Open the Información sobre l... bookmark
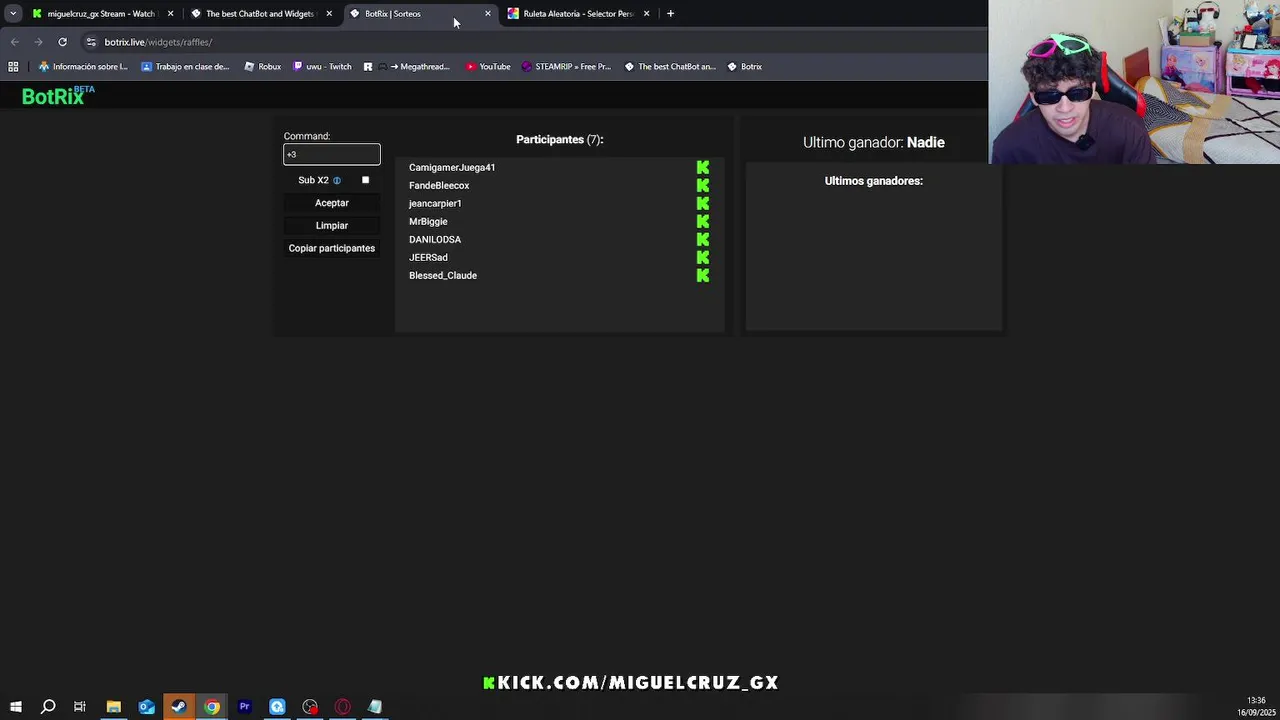The image size is (1280, 720). 83,67
